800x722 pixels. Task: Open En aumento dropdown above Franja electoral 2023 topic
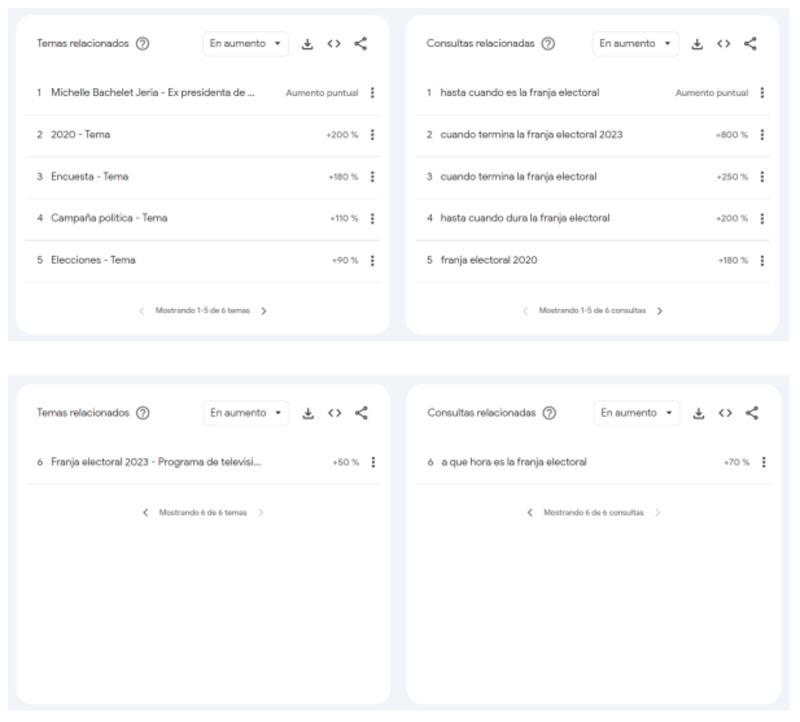click(246, 413)
